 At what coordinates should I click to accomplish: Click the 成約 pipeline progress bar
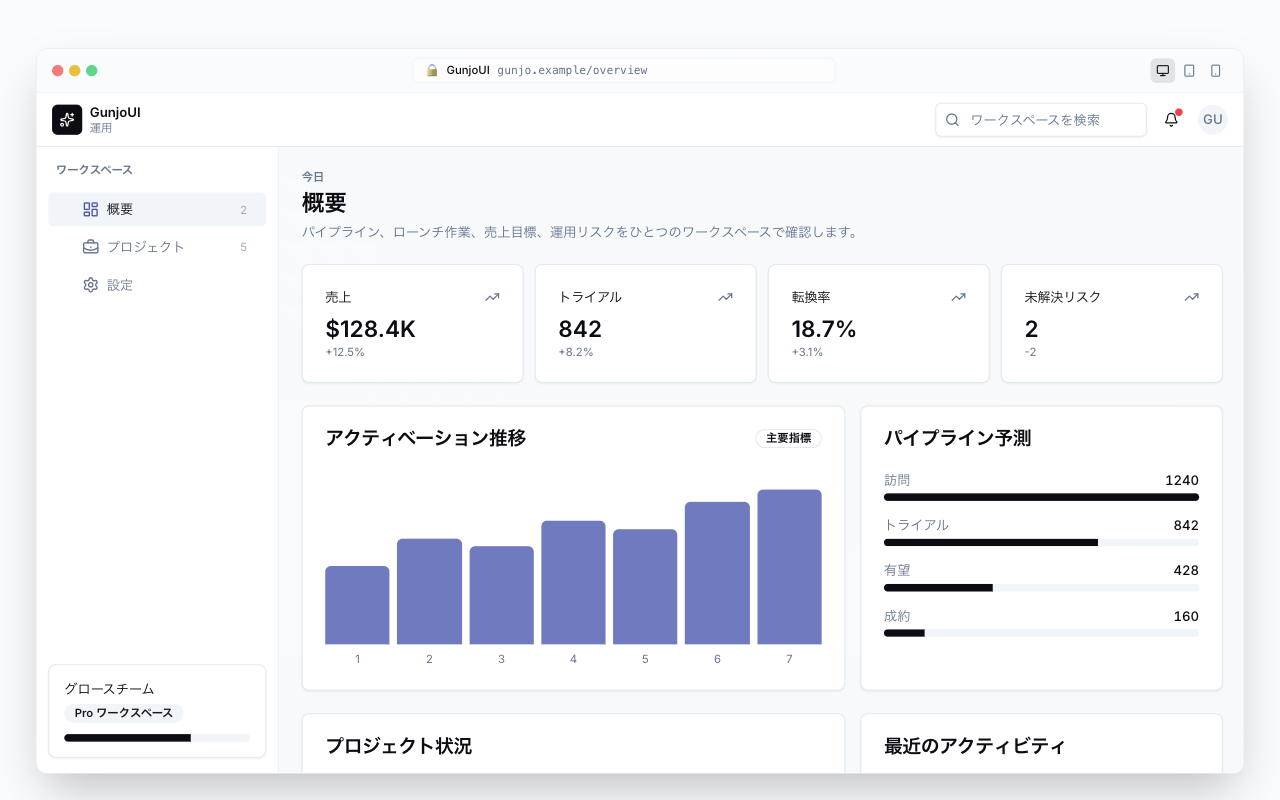pyautogui.click(x=1041, y=633)
